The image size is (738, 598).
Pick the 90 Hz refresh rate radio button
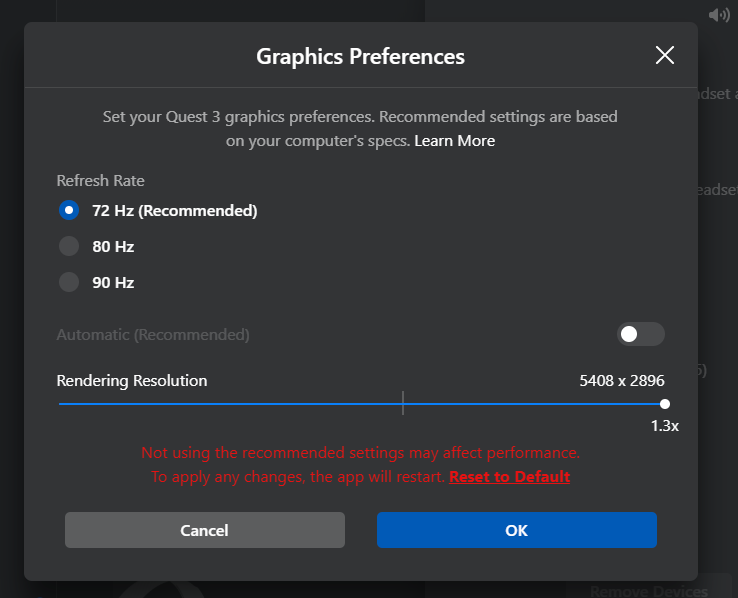coord(69,282)
